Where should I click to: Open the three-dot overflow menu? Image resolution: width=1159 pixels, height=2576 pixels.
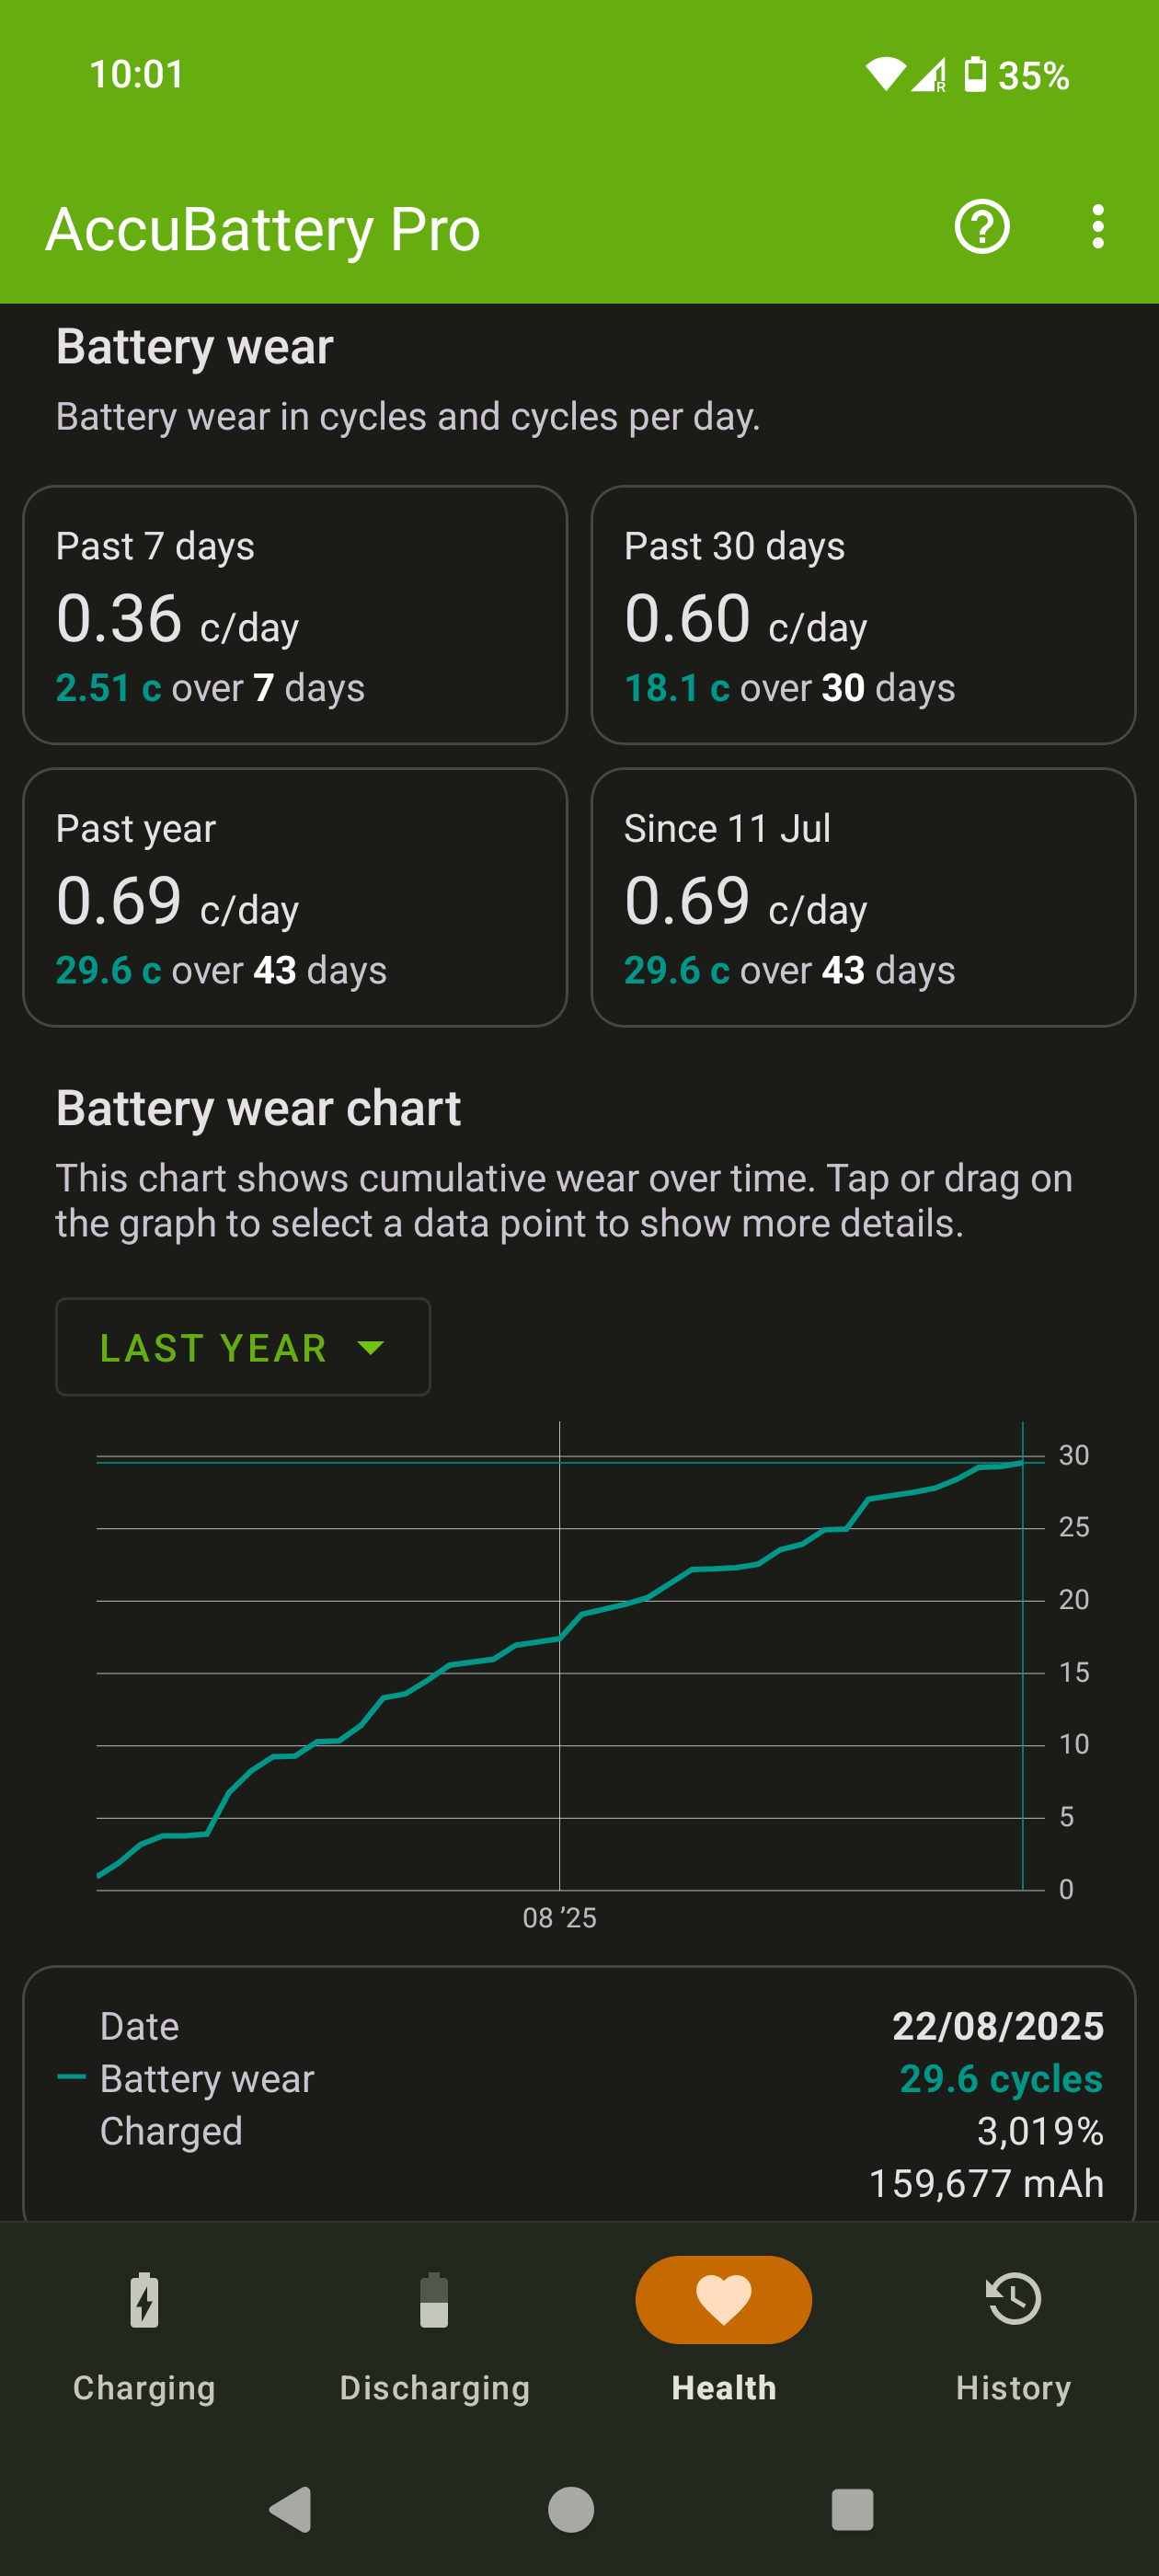pyautogui.click(x=1097, y=228)
